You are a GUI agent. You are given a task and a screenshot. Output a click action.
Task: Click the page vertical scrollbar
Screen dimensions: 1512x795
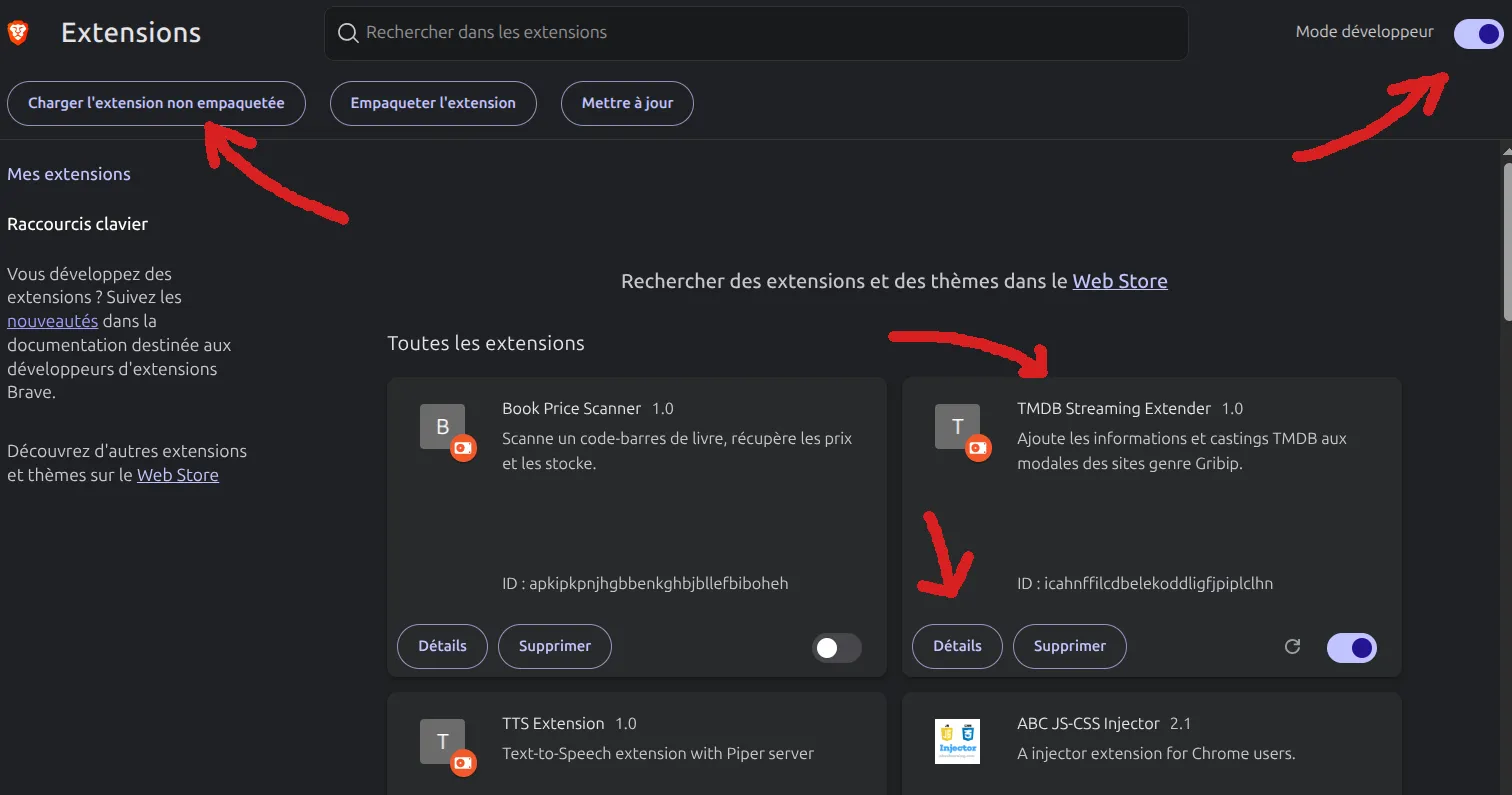1507,240
